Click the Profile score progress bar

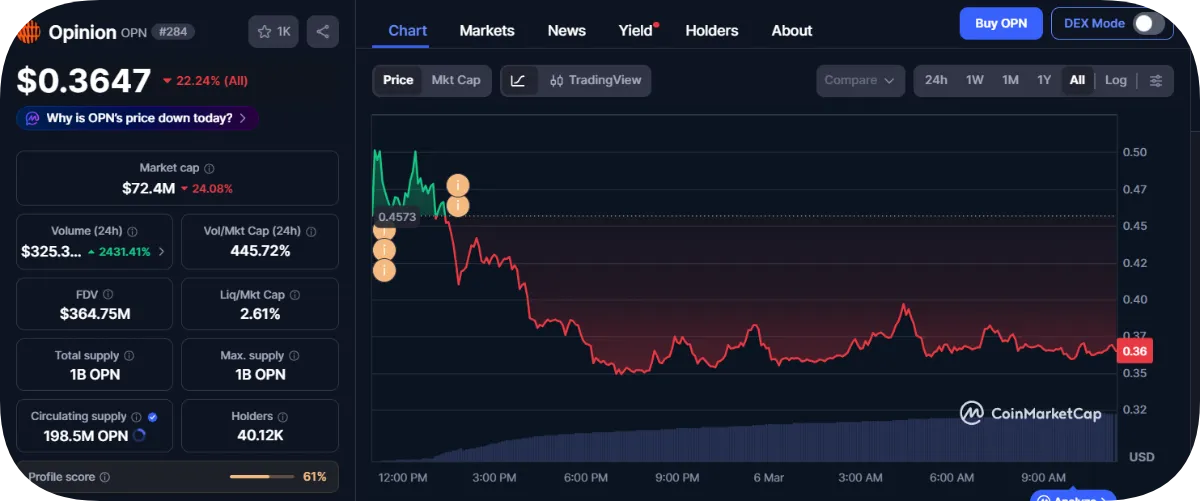(262, 477)
